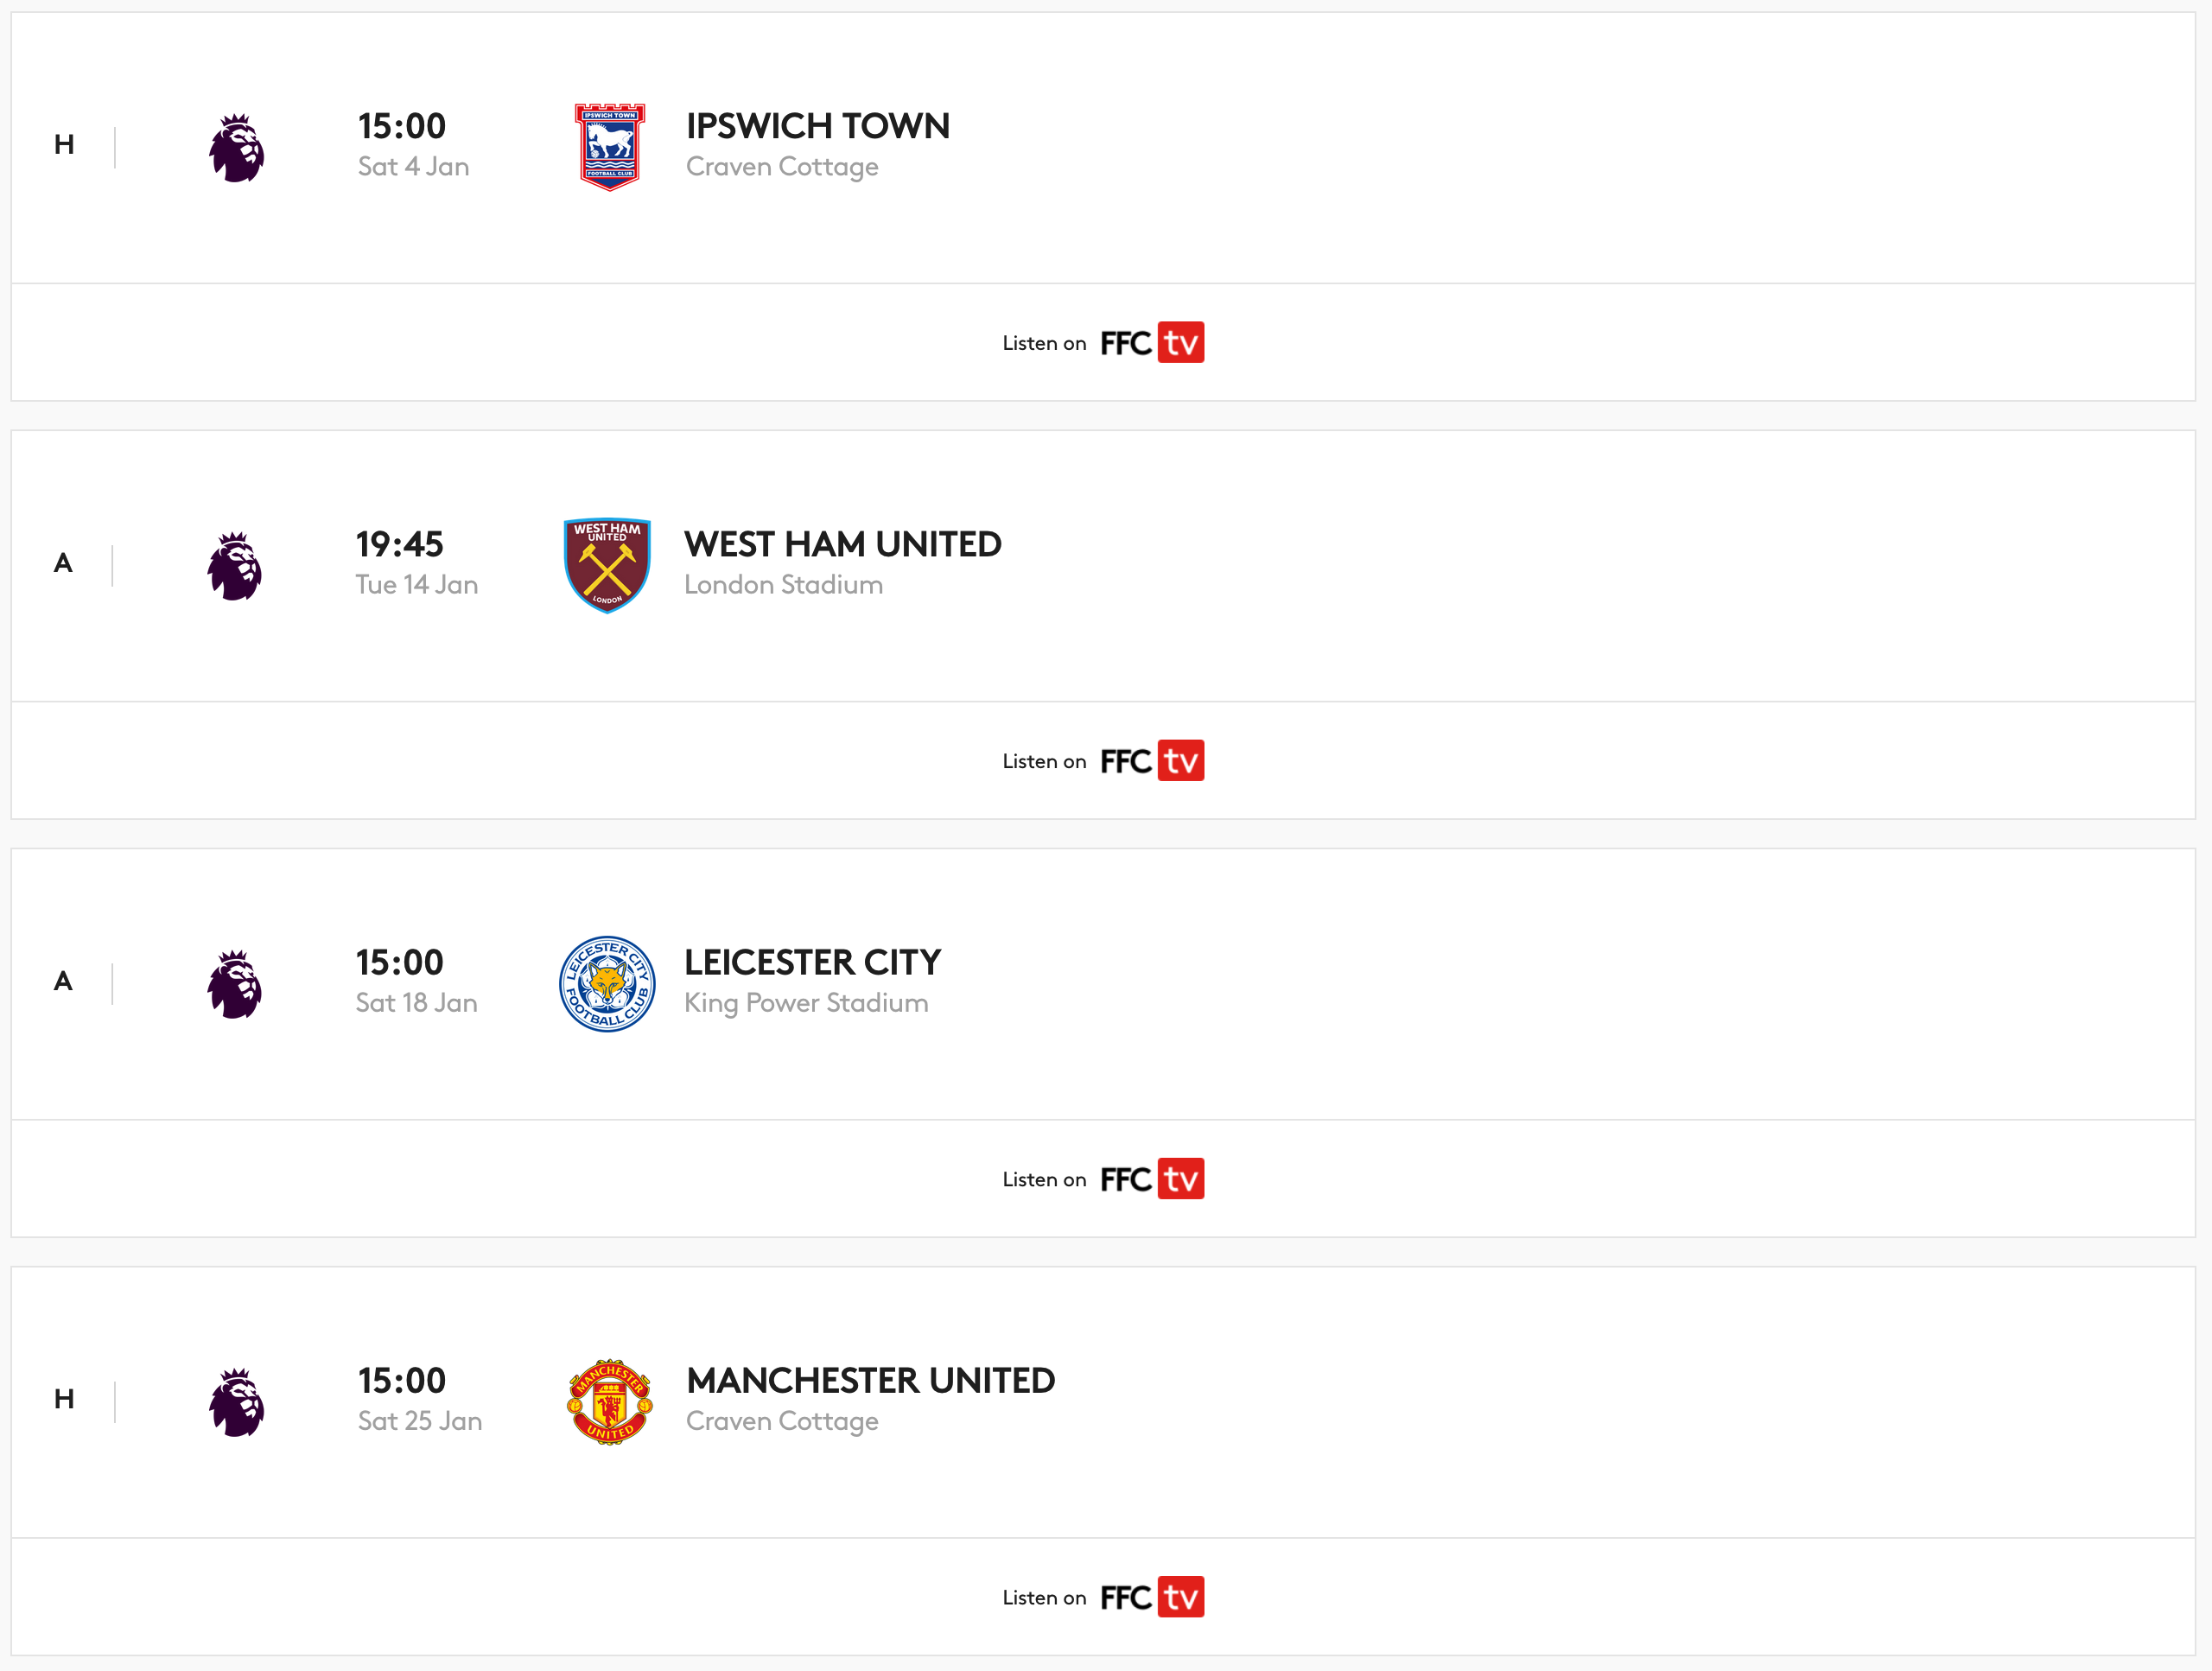Image resolution: width=2212 pixels, height=1671 pixels.
Task: Select the LEICESTER CITY fixture title
Action: [813, 962]
